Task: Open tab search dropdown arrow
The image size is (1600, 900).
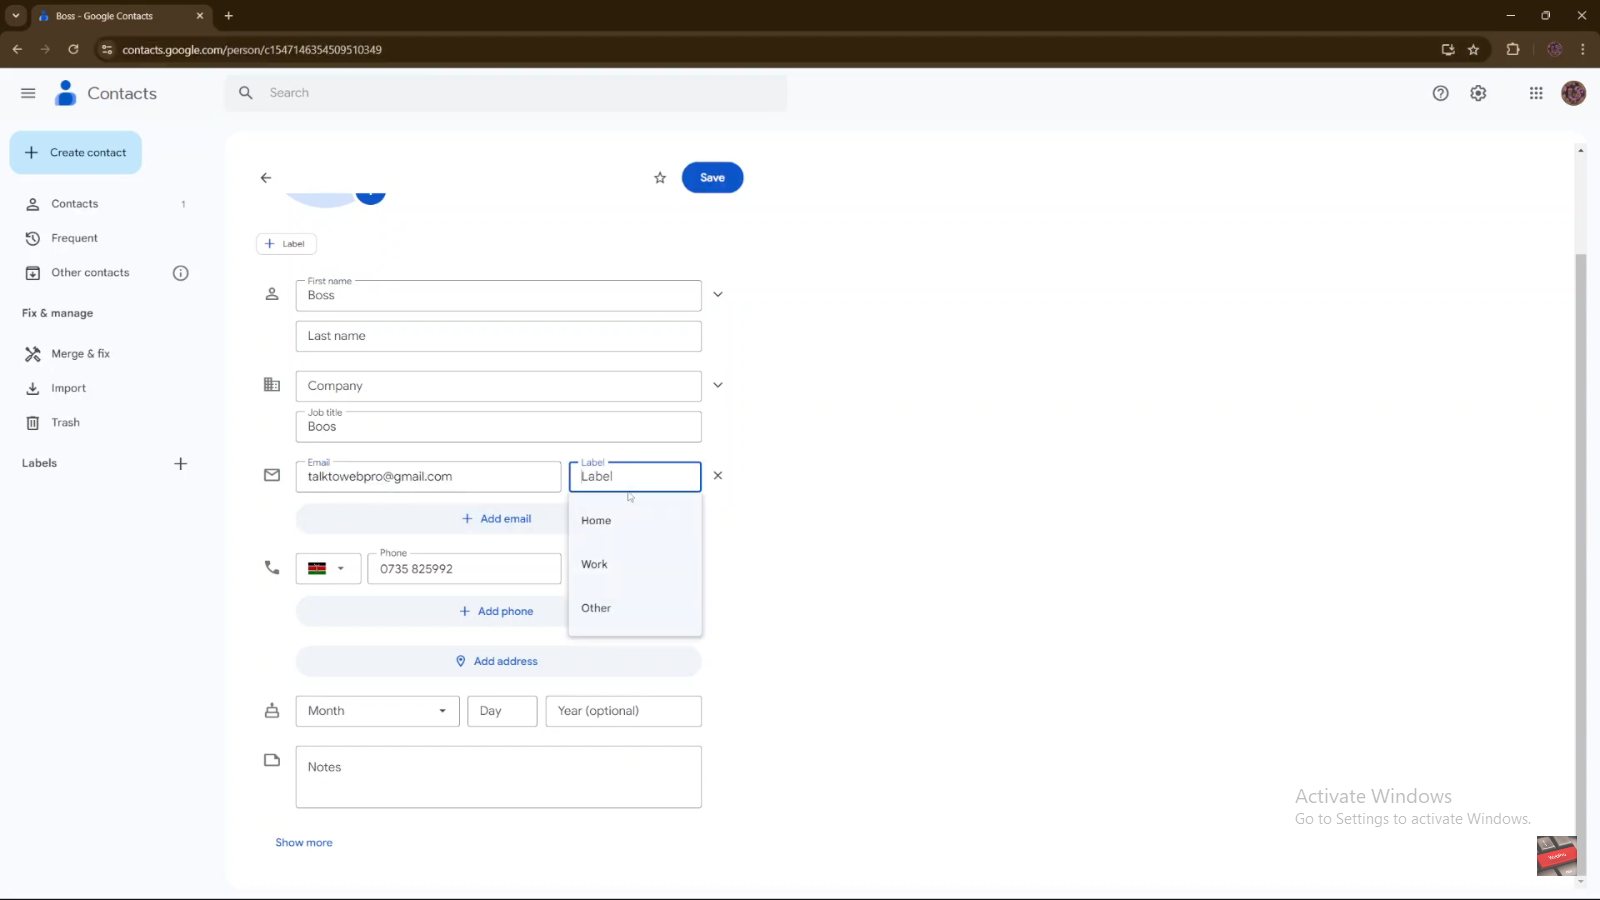Action: pos(16,16)
